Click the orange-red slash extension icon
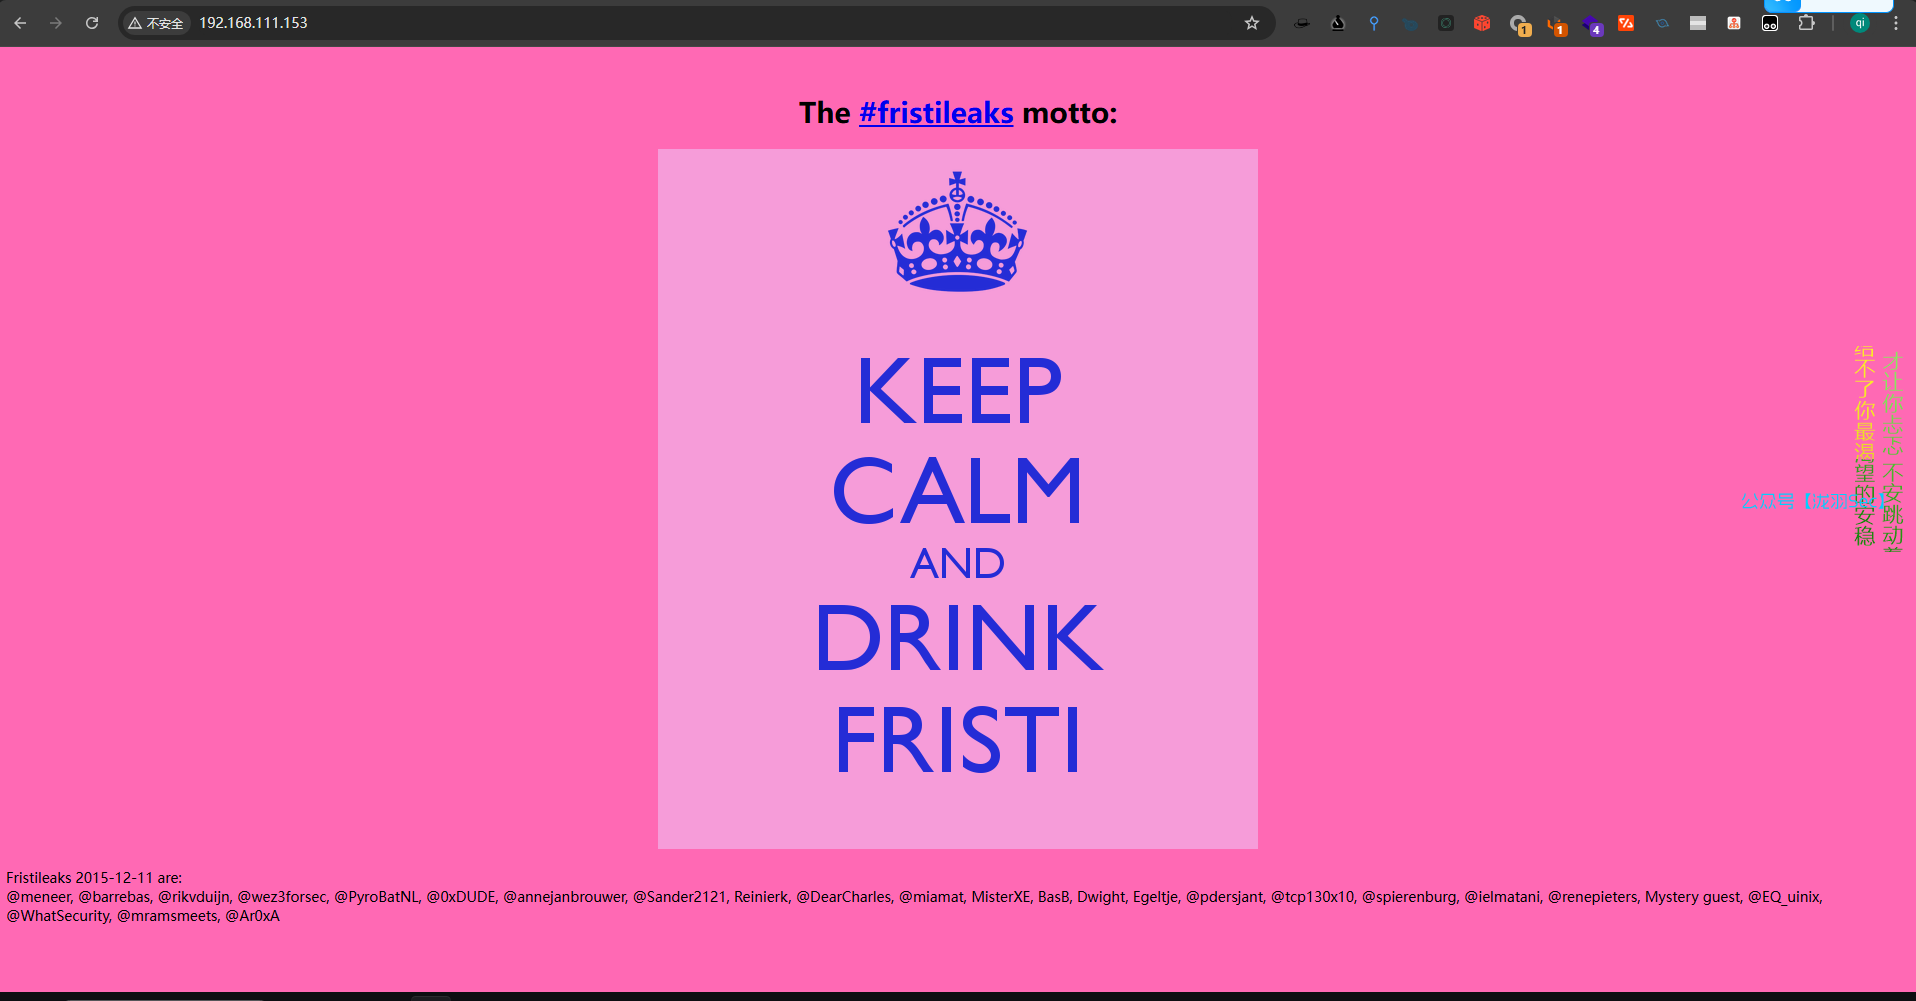Screen dimensions: 1916x1001 pyautogui.click(x=1626, y=23)
